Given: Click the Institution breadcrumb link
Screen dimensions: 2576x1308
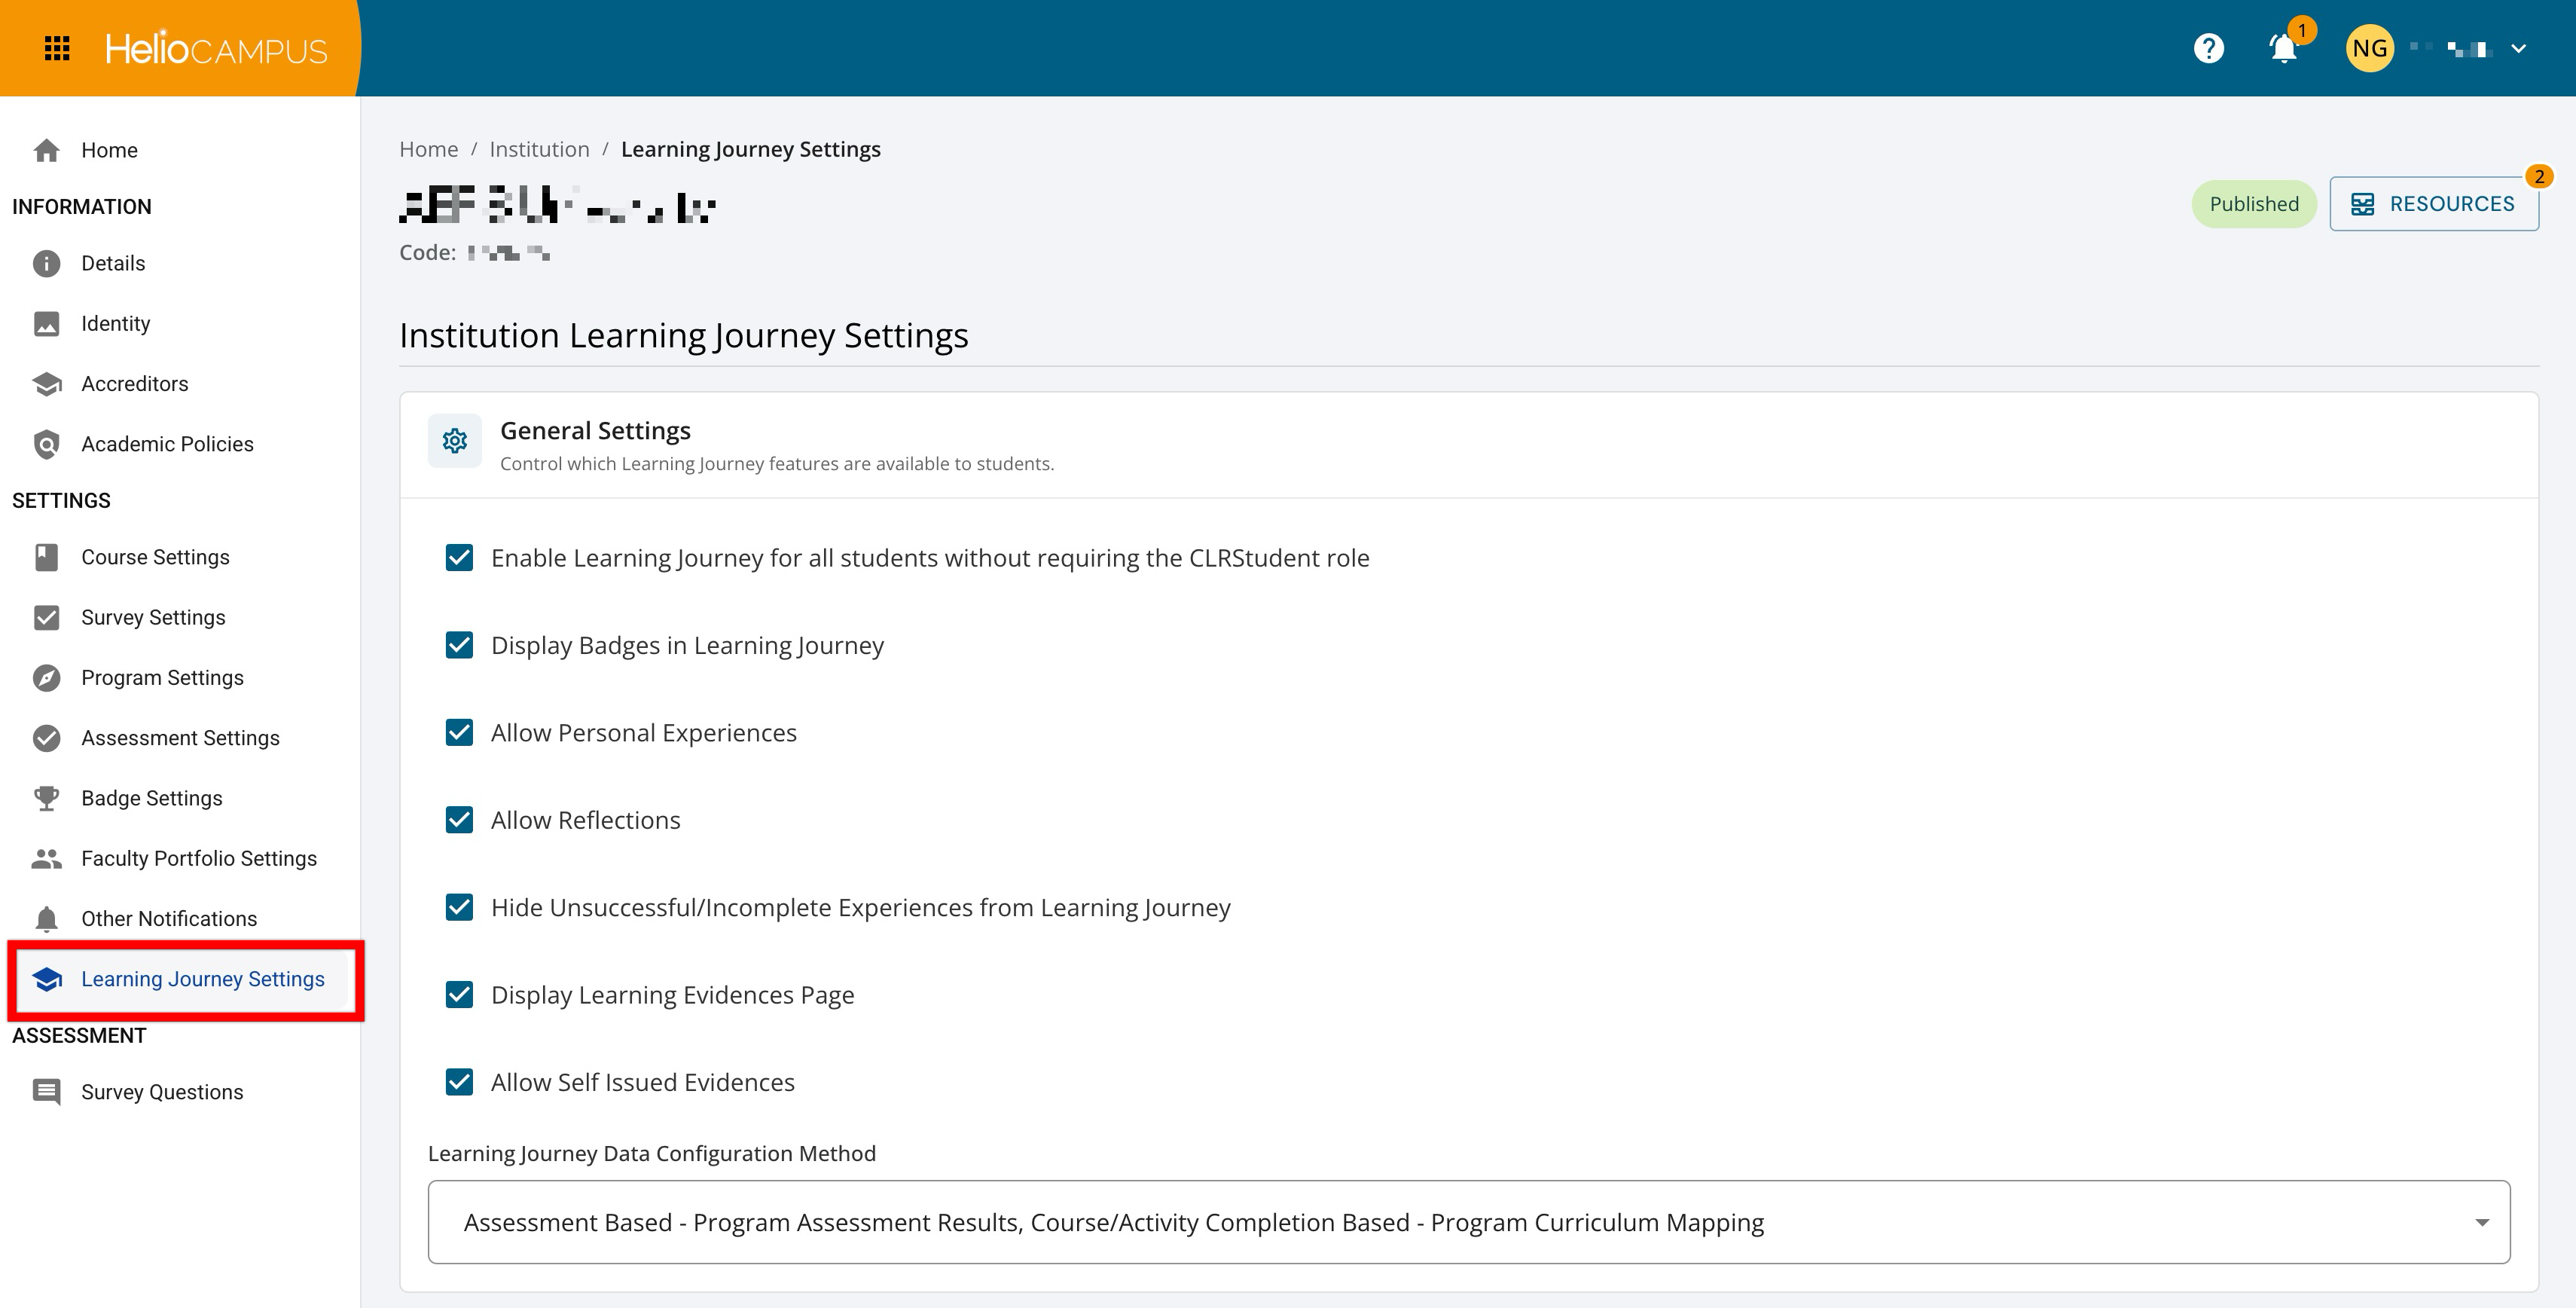Looking at the screenshot, I should [x=539, y=149].
